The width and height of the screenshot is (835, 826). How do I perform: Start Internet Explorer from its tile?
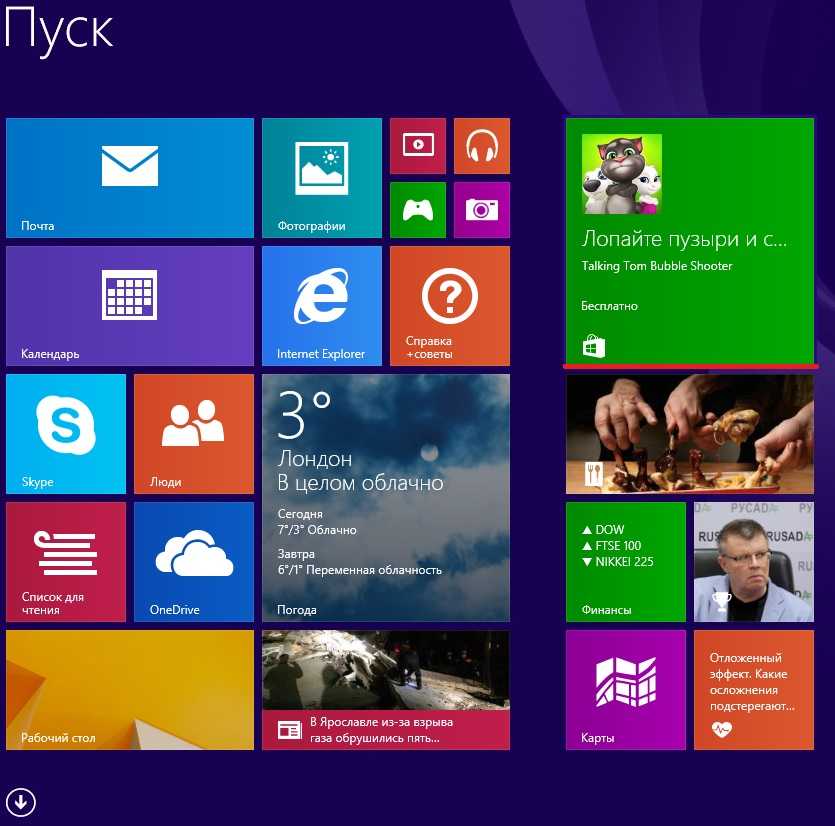tap(321, 305)
